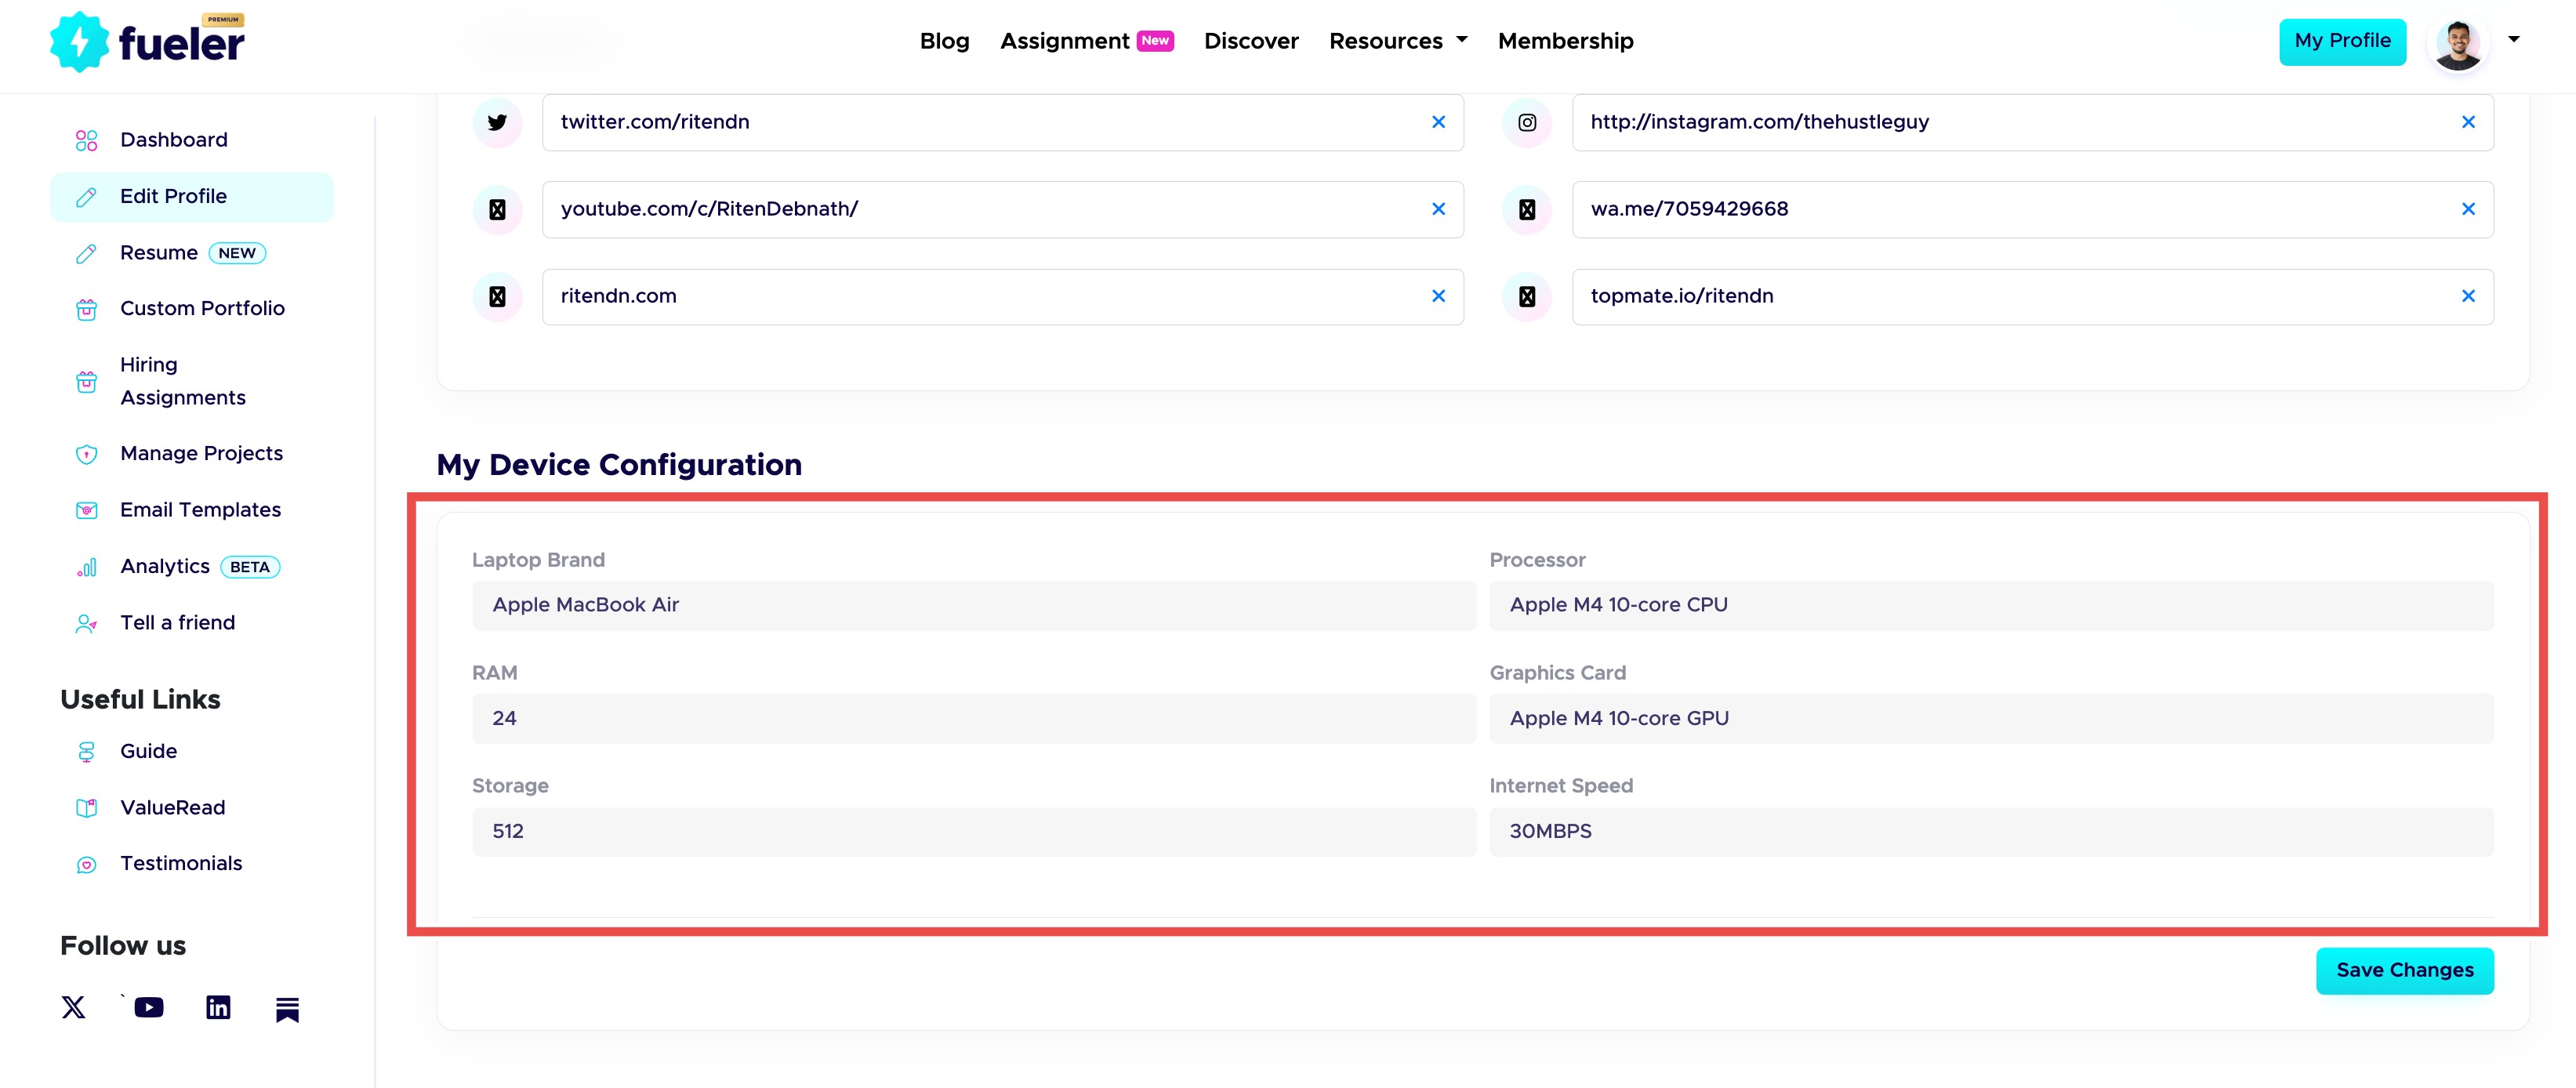
Task: Edit the RAM field
Action: coord(974,719)
